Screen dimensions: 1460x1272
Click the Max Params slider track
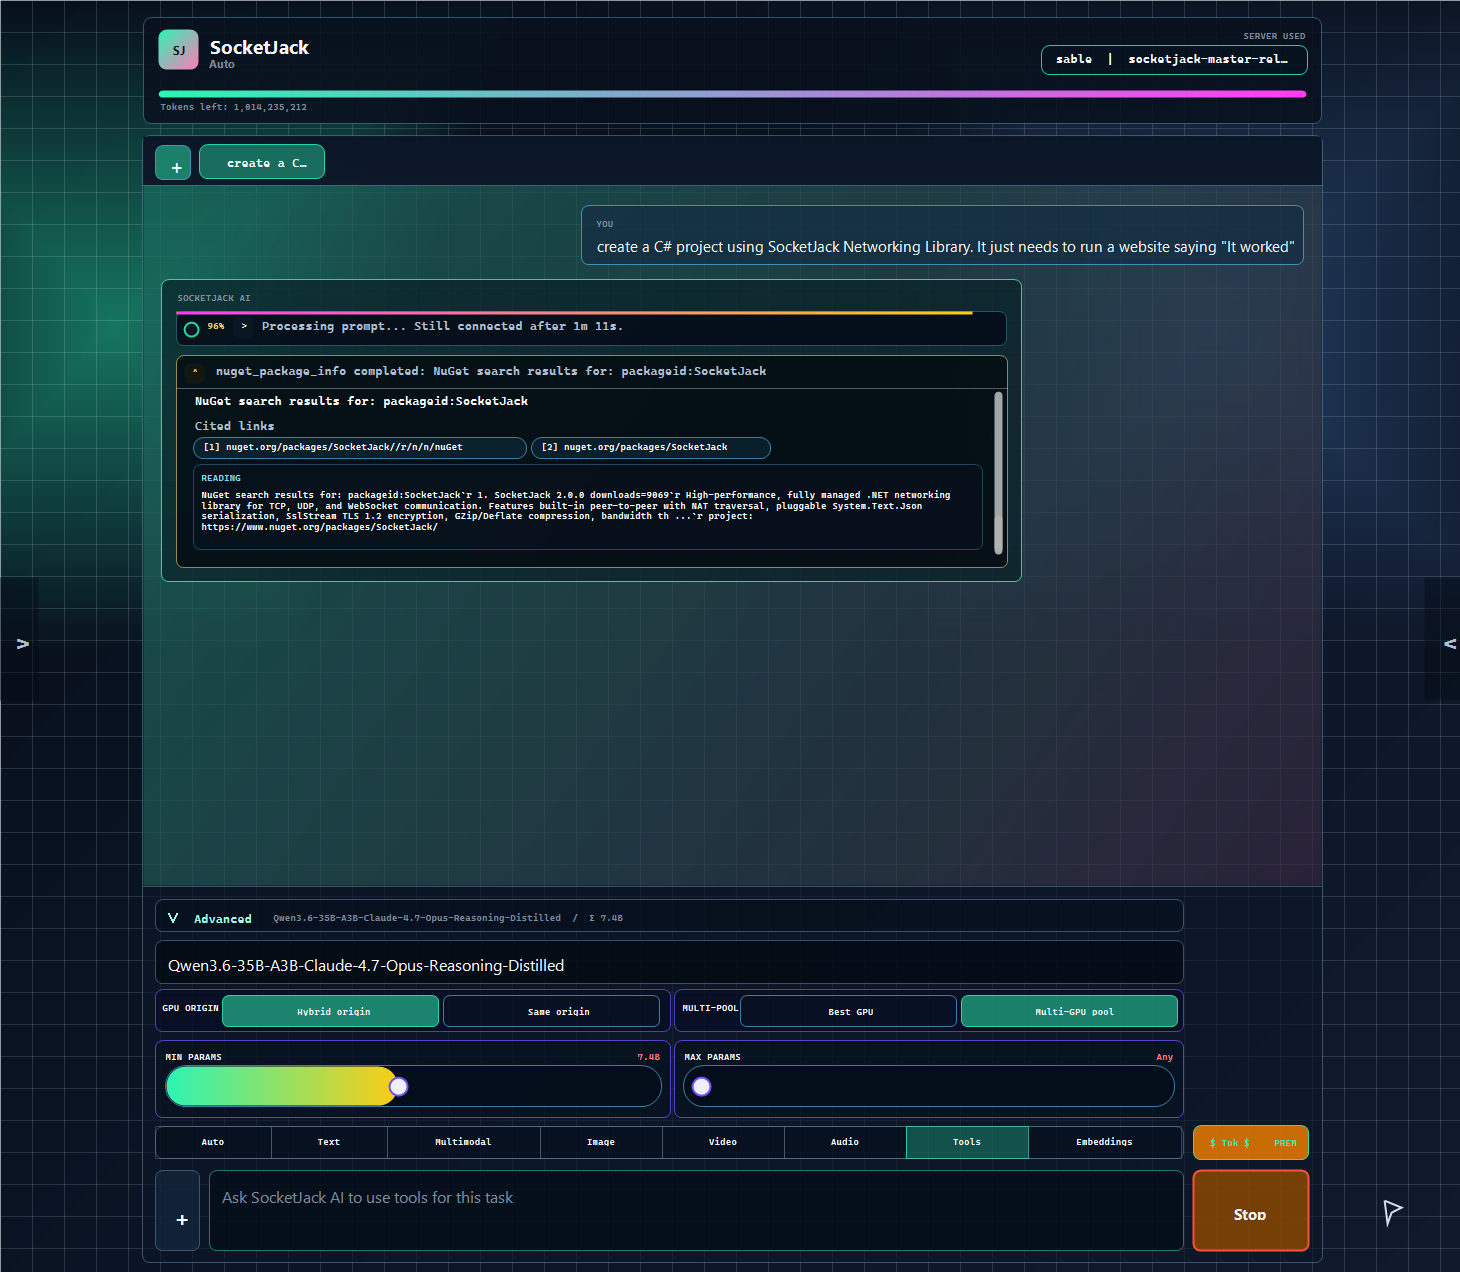point(929,1087)
